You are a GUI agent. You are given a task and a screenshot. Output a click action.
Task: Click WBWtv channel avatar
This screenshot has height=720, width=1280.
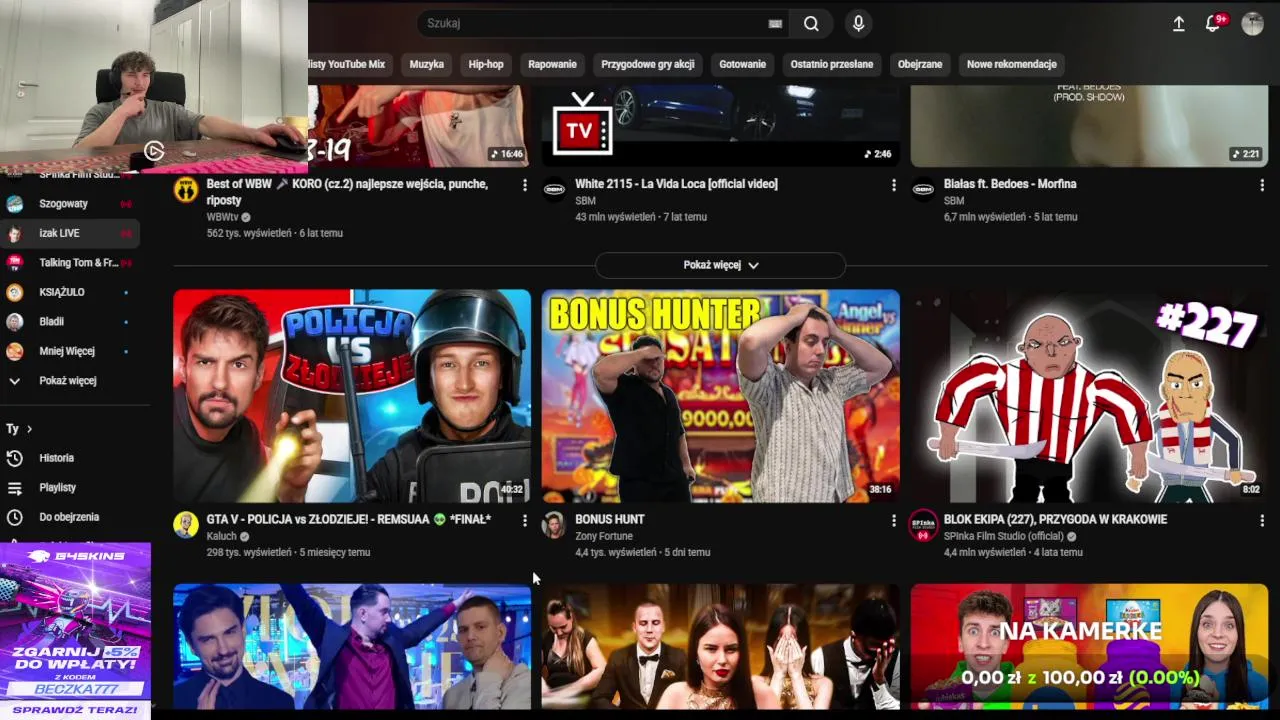point(186,190)
